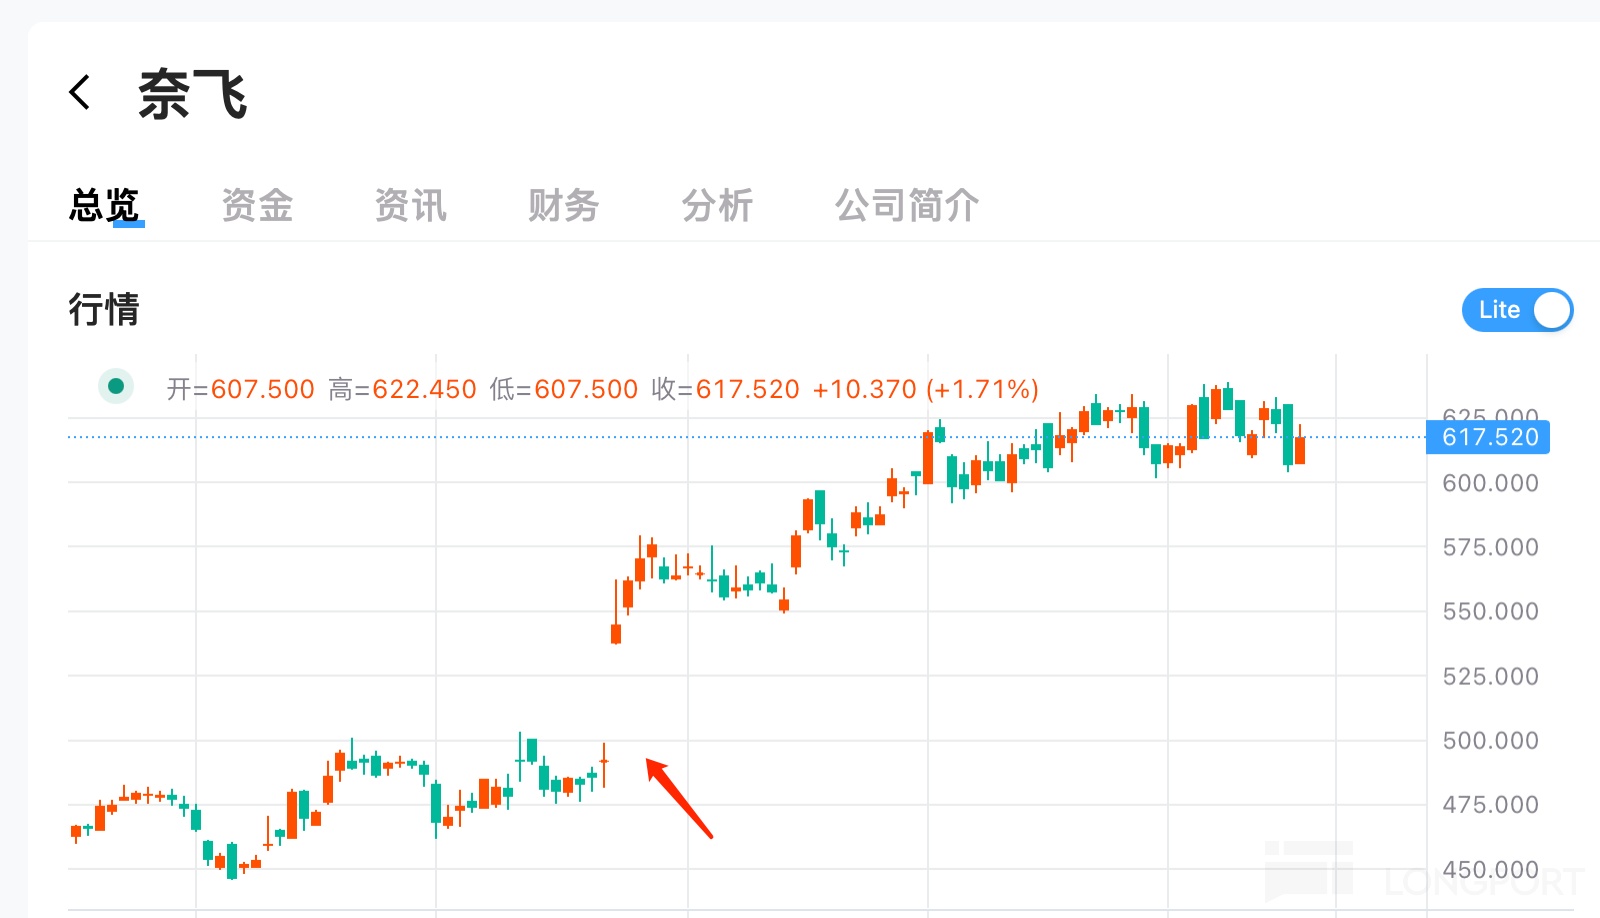Switch to the 公司简介 tab
The image size is (1600, 918).
click(x=906, y=206)
